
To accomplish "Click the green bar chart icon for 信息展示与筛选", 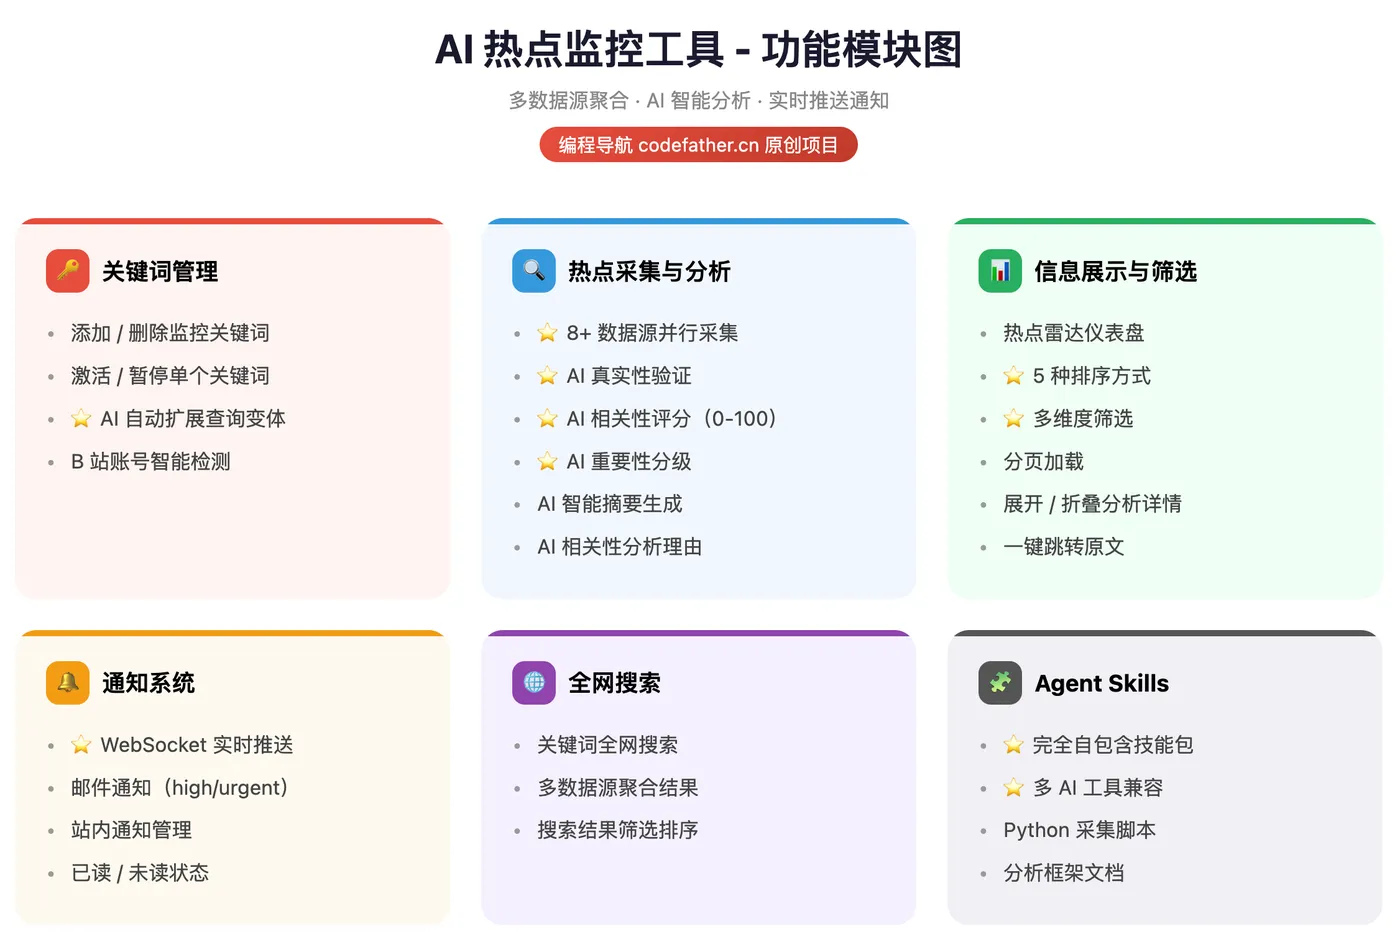I will [1000, 271].
